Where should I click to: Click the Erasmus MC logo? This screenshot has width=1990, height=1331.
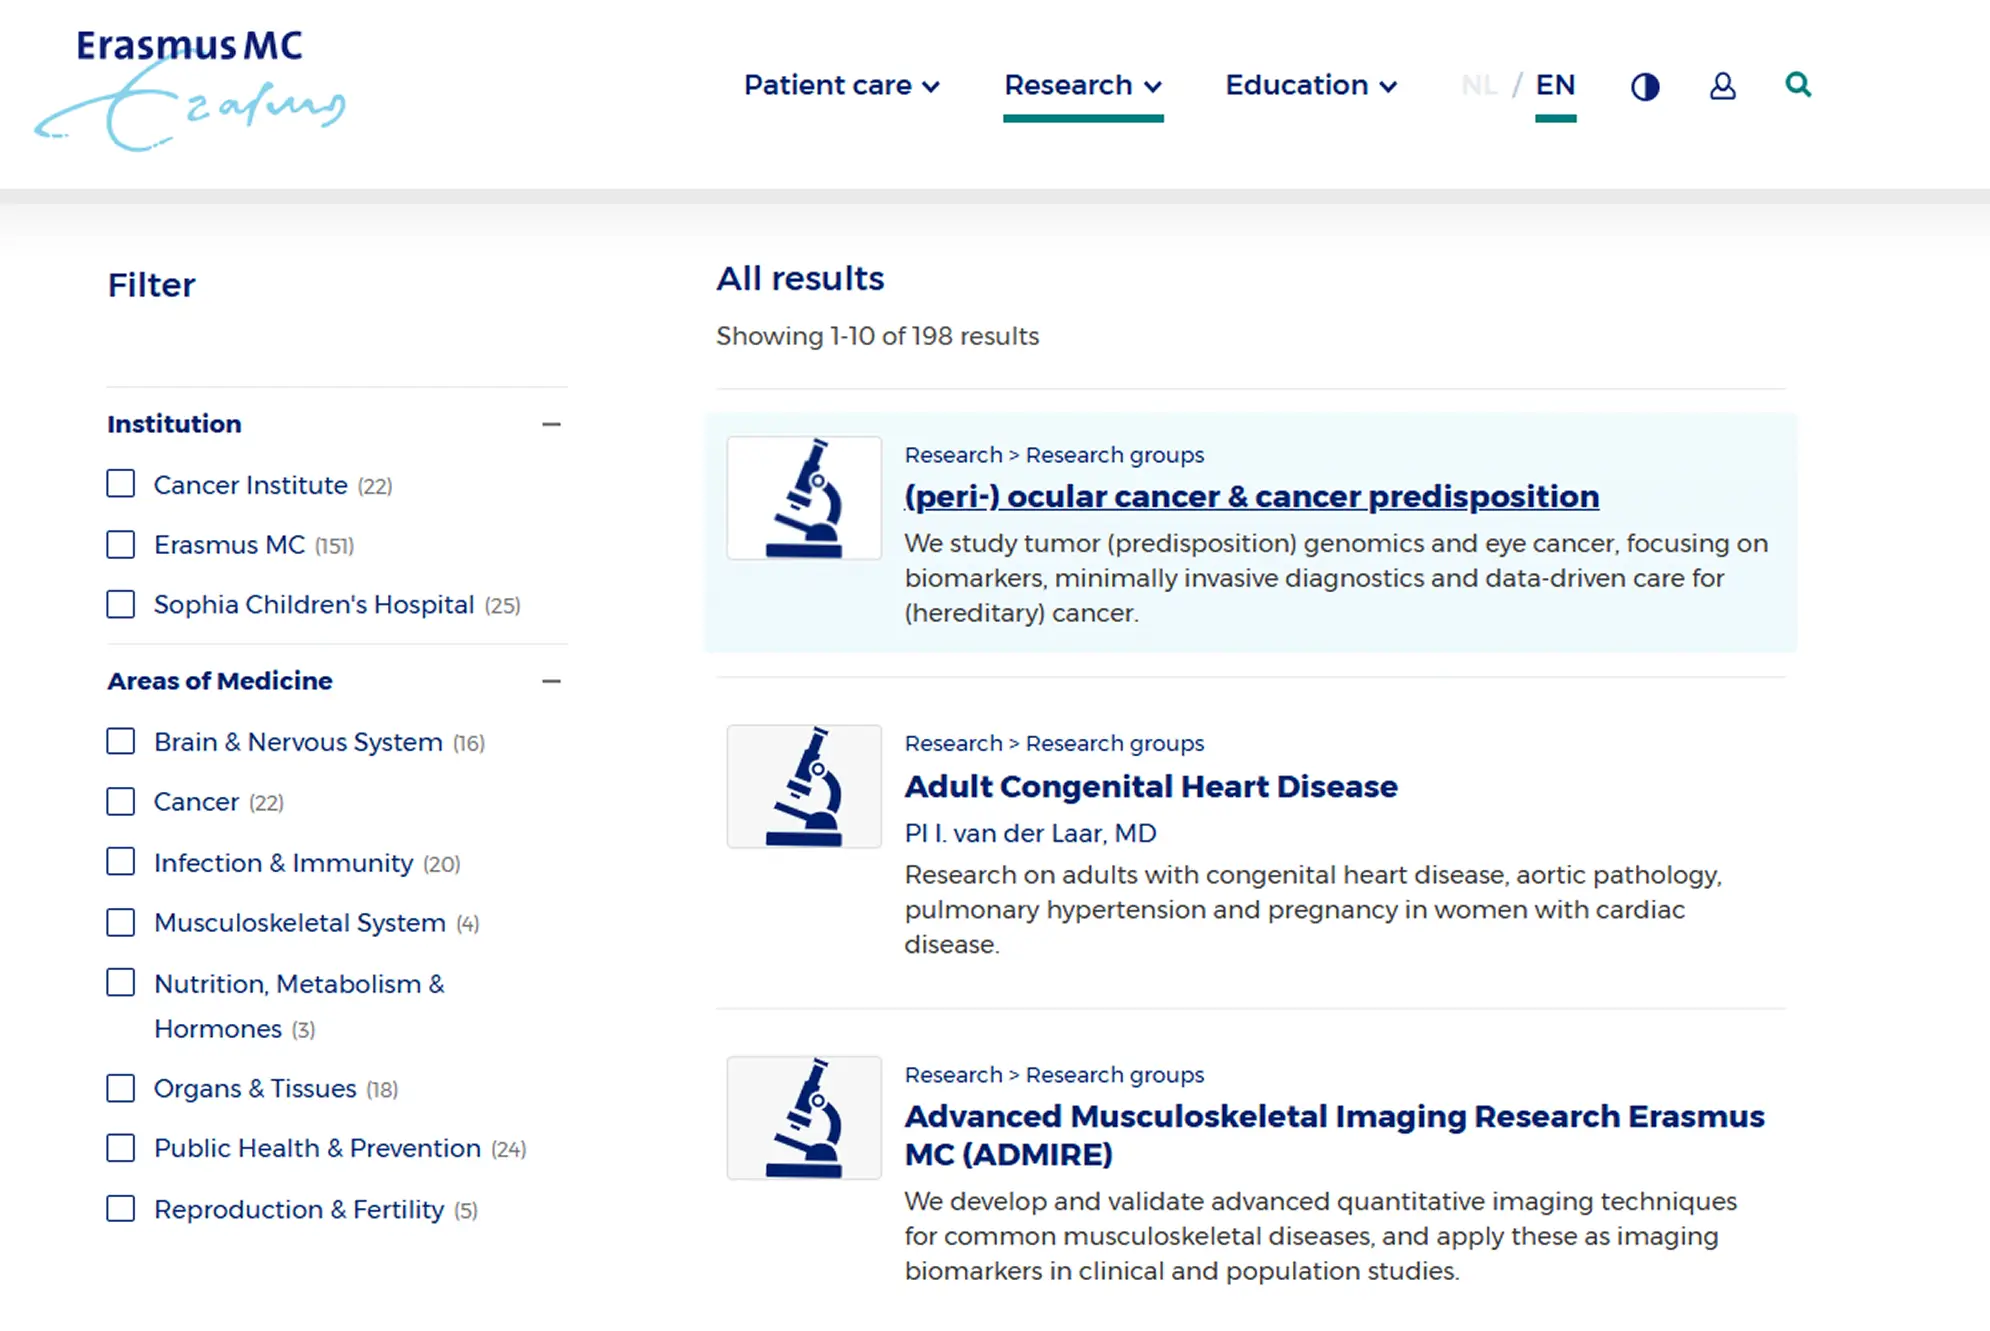(190, 90)
